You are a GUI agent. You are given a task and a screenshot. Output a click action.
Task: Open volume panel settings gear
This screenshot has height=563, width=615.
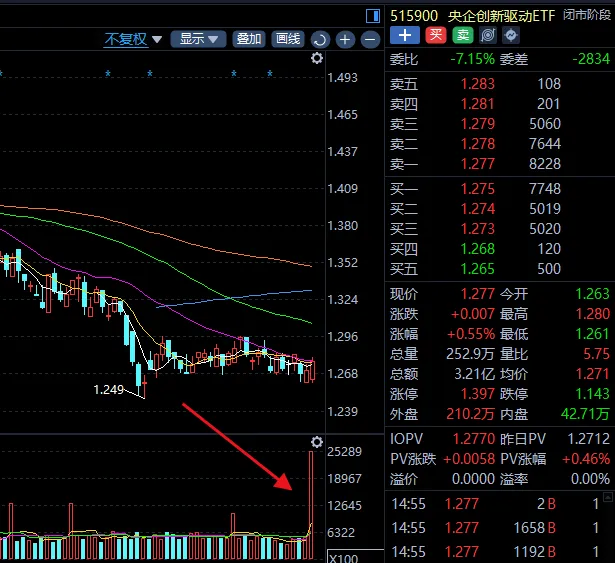click(317, 442)
